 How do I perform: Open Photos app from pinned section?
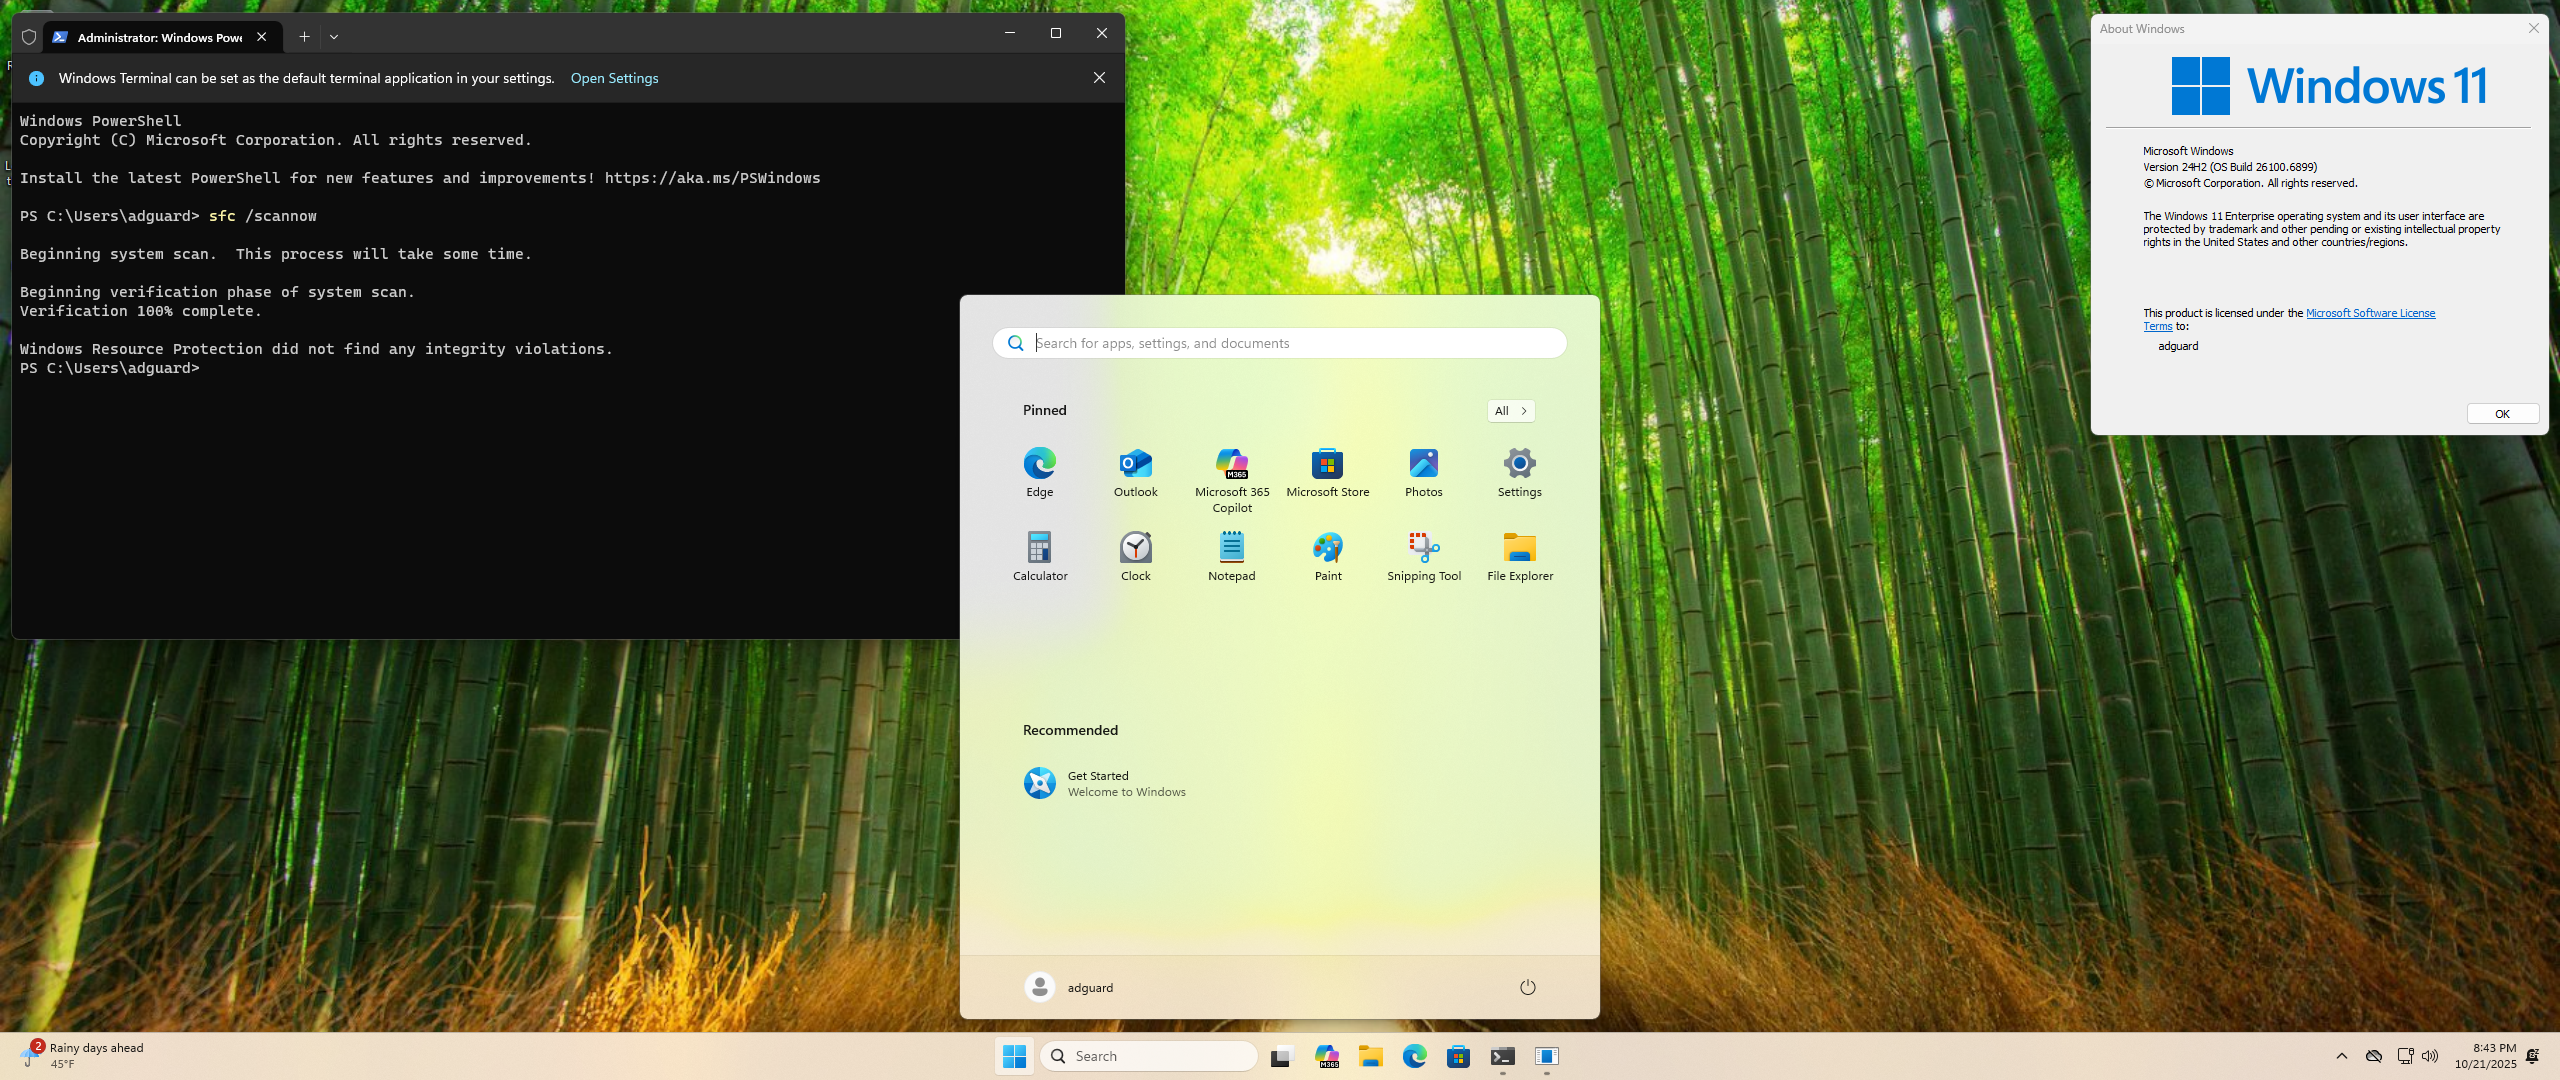(1423, 464)
